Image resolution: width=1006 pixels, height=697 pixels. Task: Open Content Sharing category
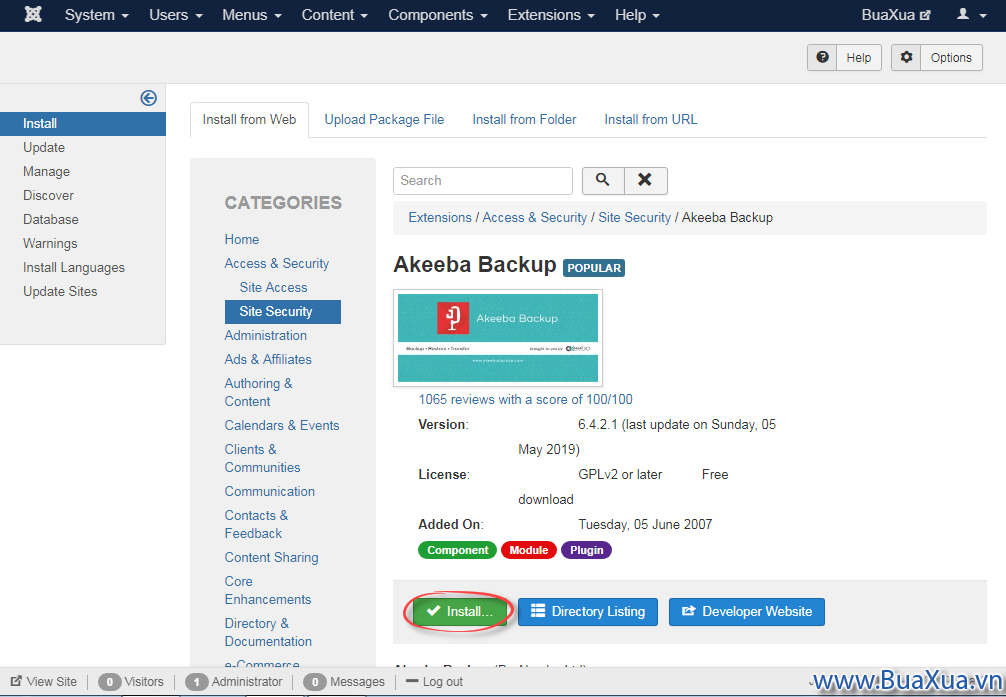point(271,558)
